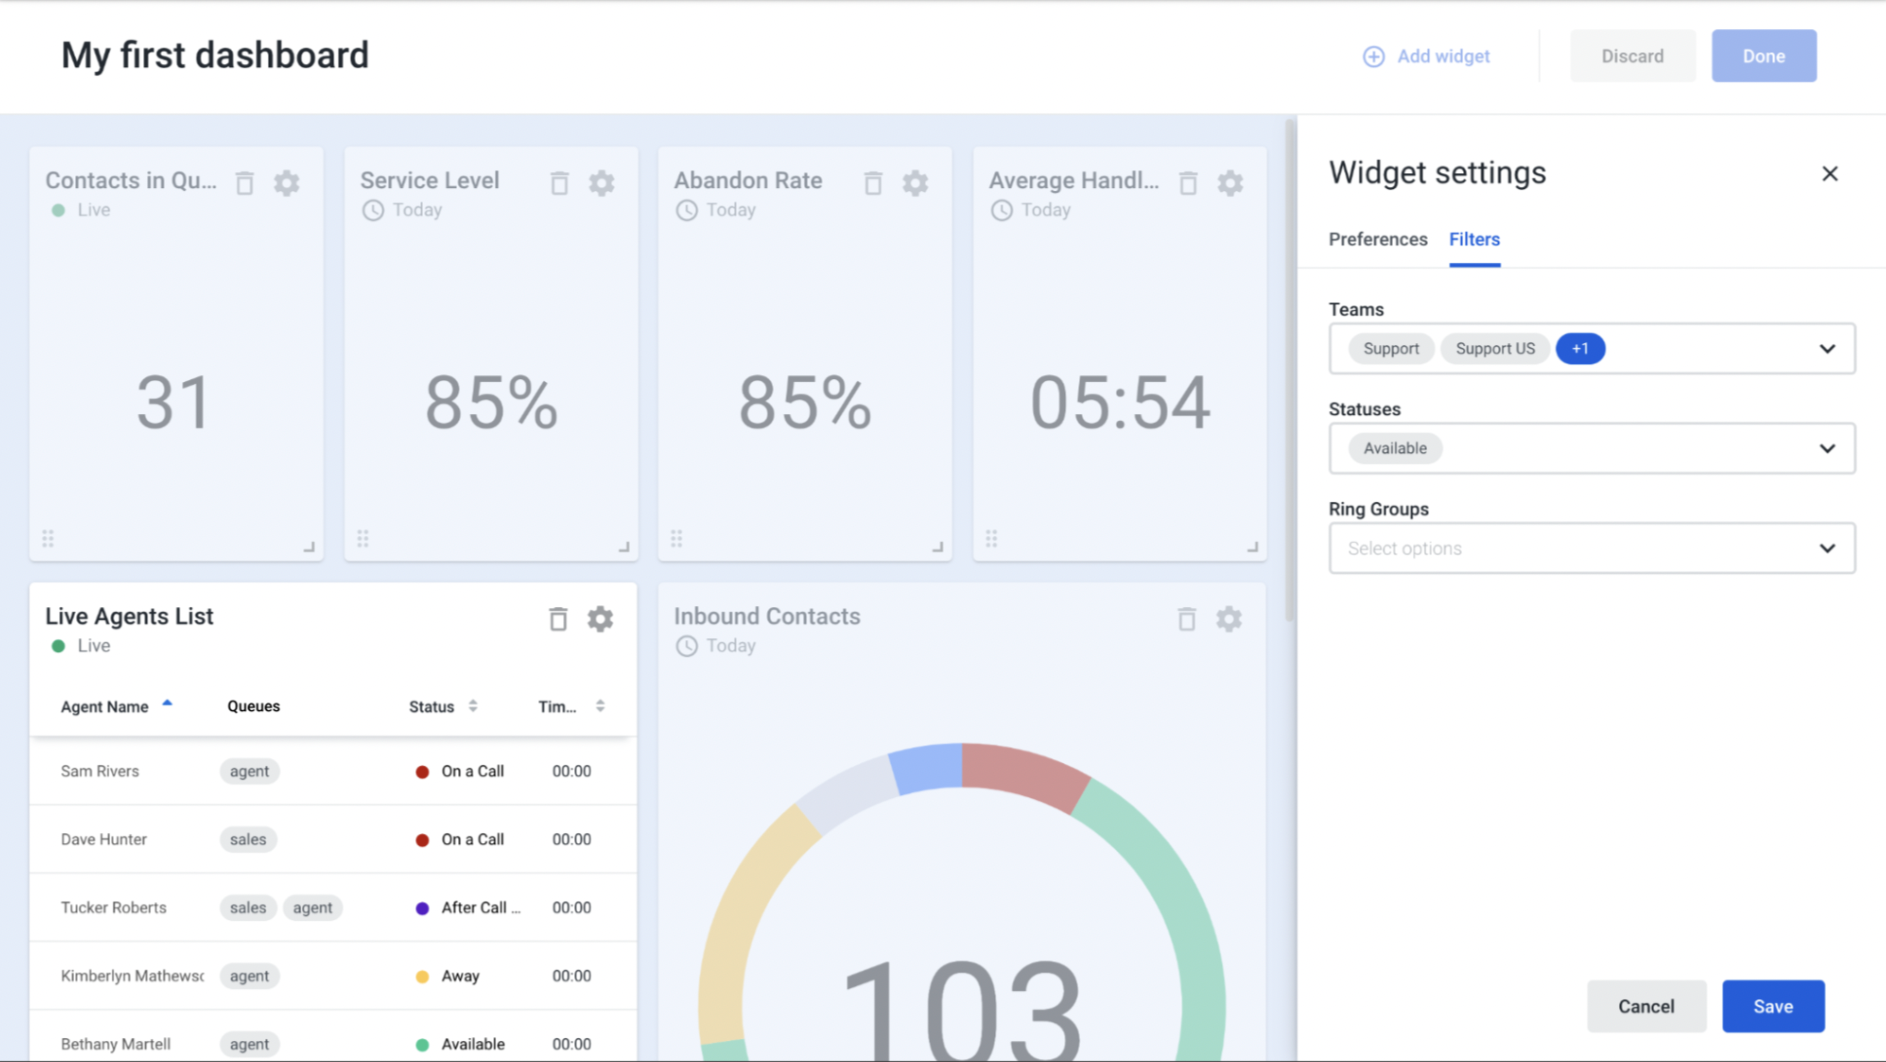Select Tucker Roberts in agents list
Image resolution: width=1886 pixels, height=1062 pixels.
[333, 907]
